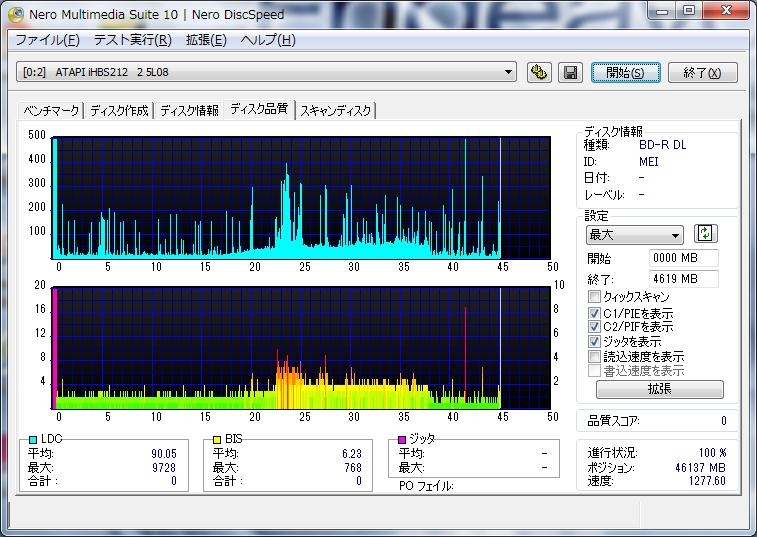This screenshot has height=537, width=757.
Task: Click the 拡張 button in settings
Action: (x=659, y=389)
